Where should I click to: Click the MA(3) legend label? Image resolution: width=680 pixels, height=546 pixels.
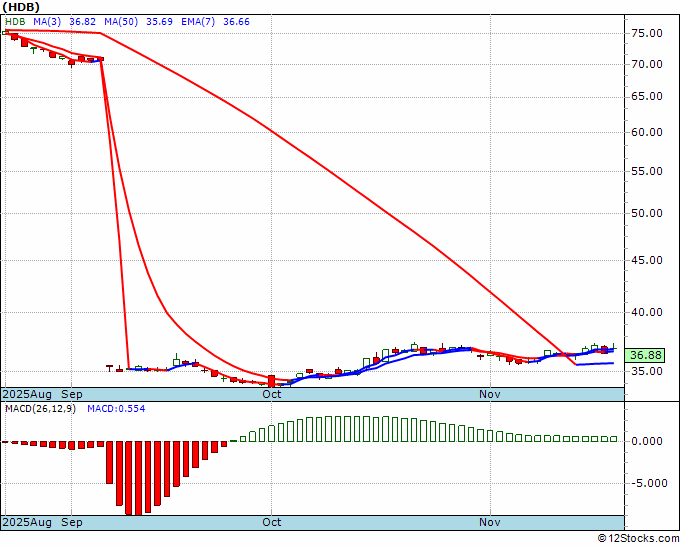[47, 22]
